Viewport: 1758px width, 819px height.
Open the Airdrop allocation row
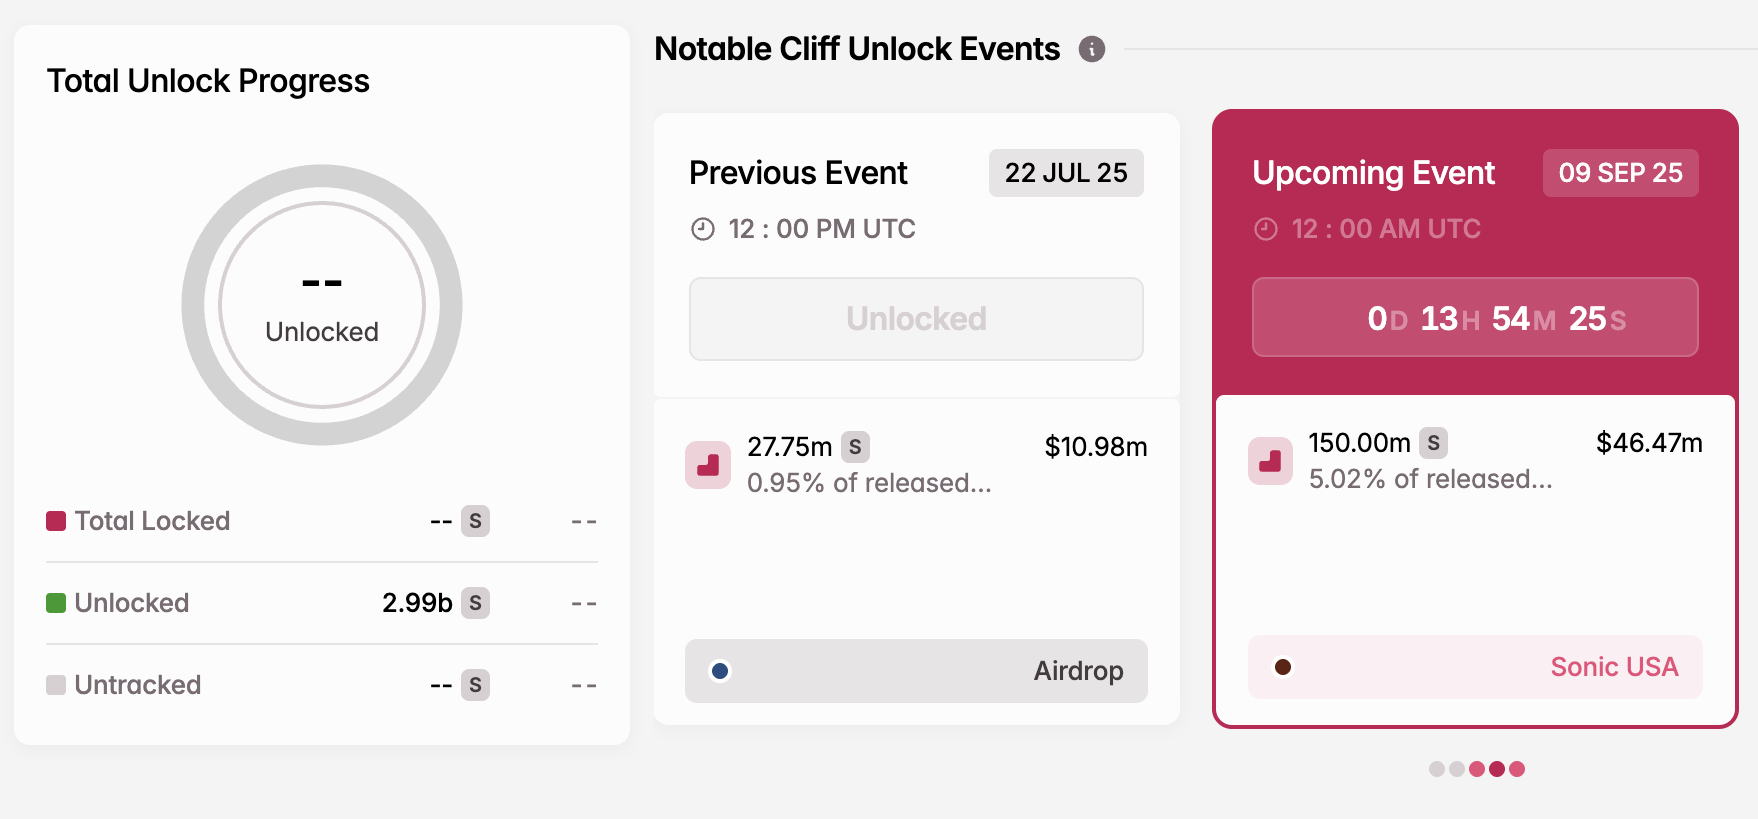916,671
